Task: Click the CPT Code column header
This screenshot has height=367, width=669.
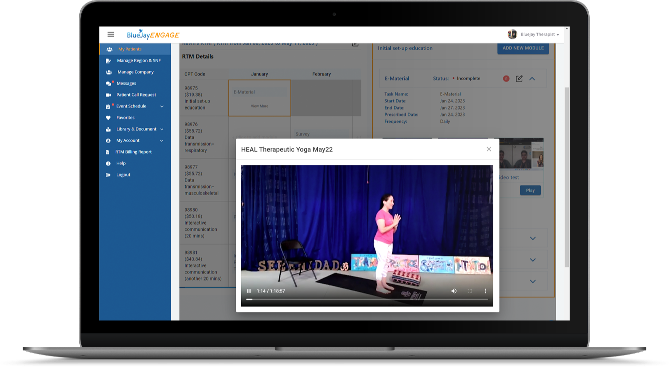Action: (x=195, y=74)
